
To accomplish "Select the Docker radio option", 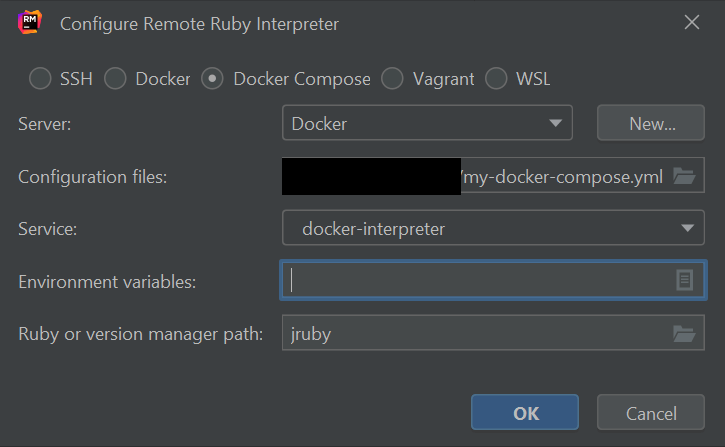I will [x=116, y=78].
